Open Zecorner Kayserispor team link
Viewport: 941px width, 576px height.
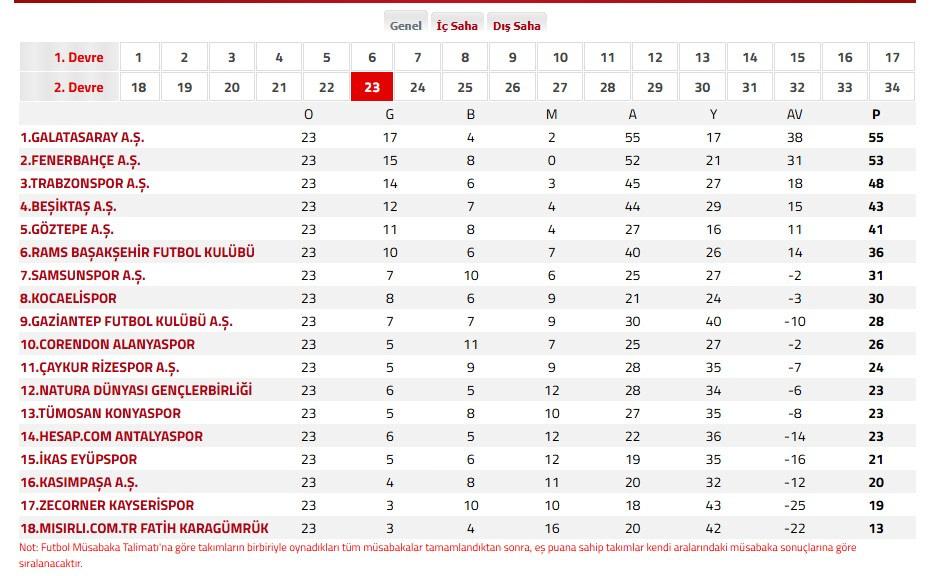point(107,506)
